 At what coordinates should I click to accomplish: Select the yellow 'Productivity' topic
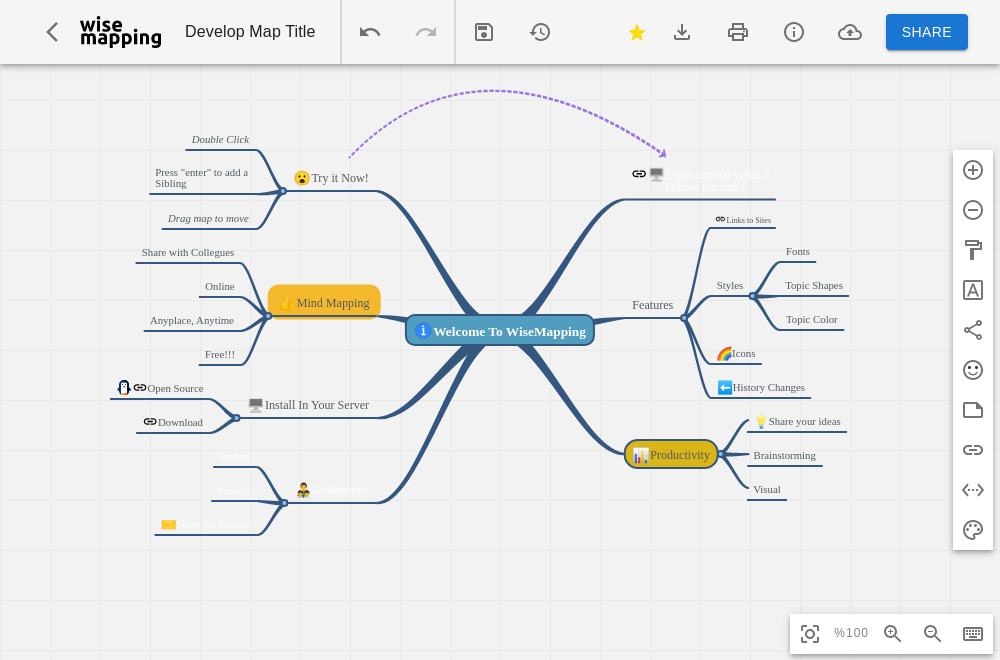pos(671,454)
